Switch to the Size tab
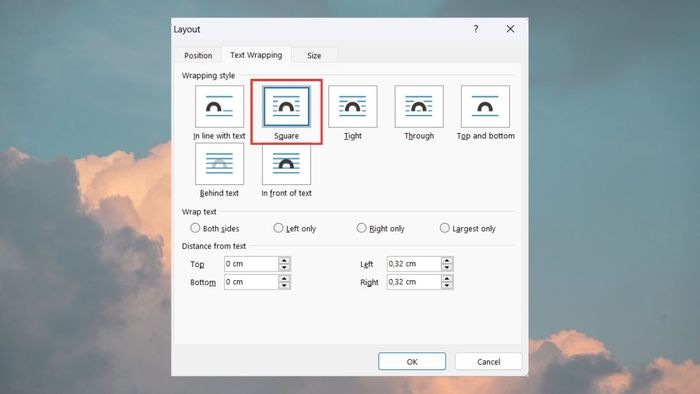The width and height of the screenshot is (700, 394). coord(314,55)
